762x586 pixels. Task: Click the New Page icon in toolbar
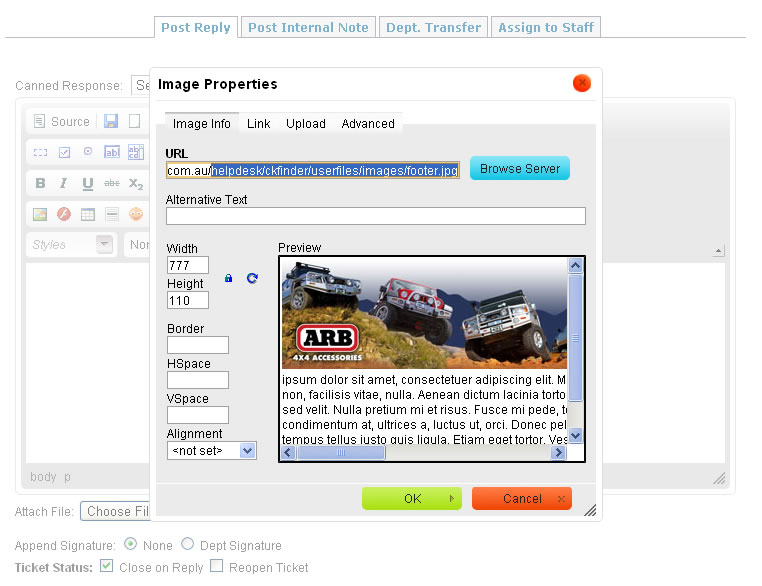[135, 121]
